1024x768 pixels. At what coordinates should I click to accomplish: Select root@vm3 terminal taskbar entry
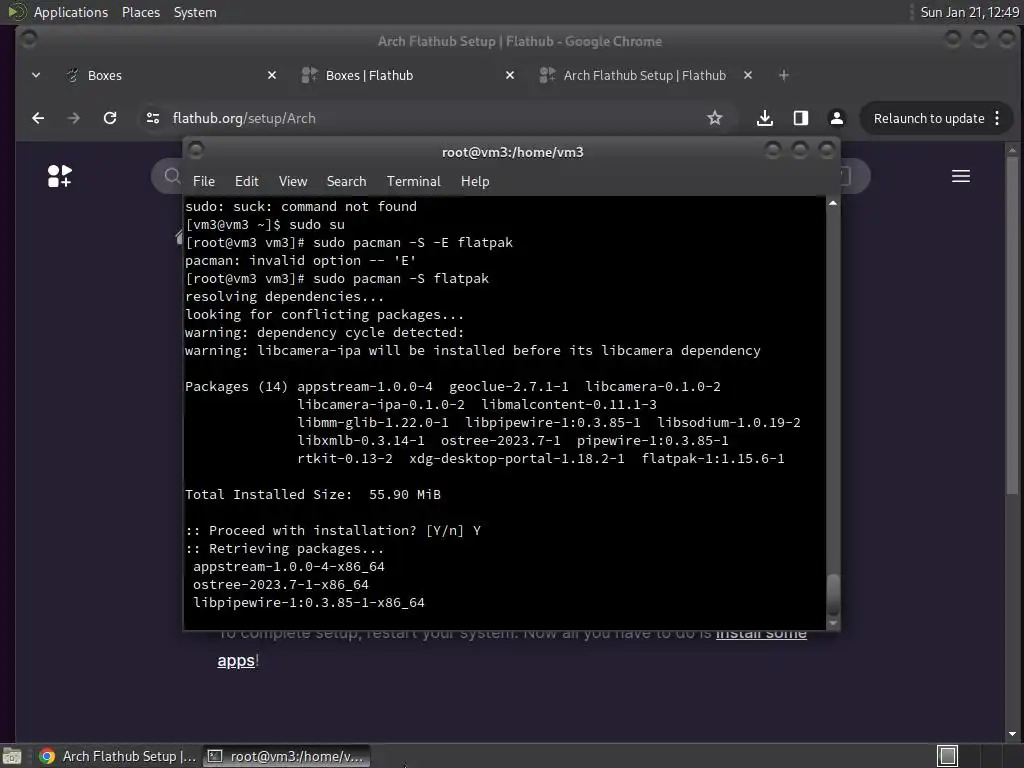tap(286, 756)
